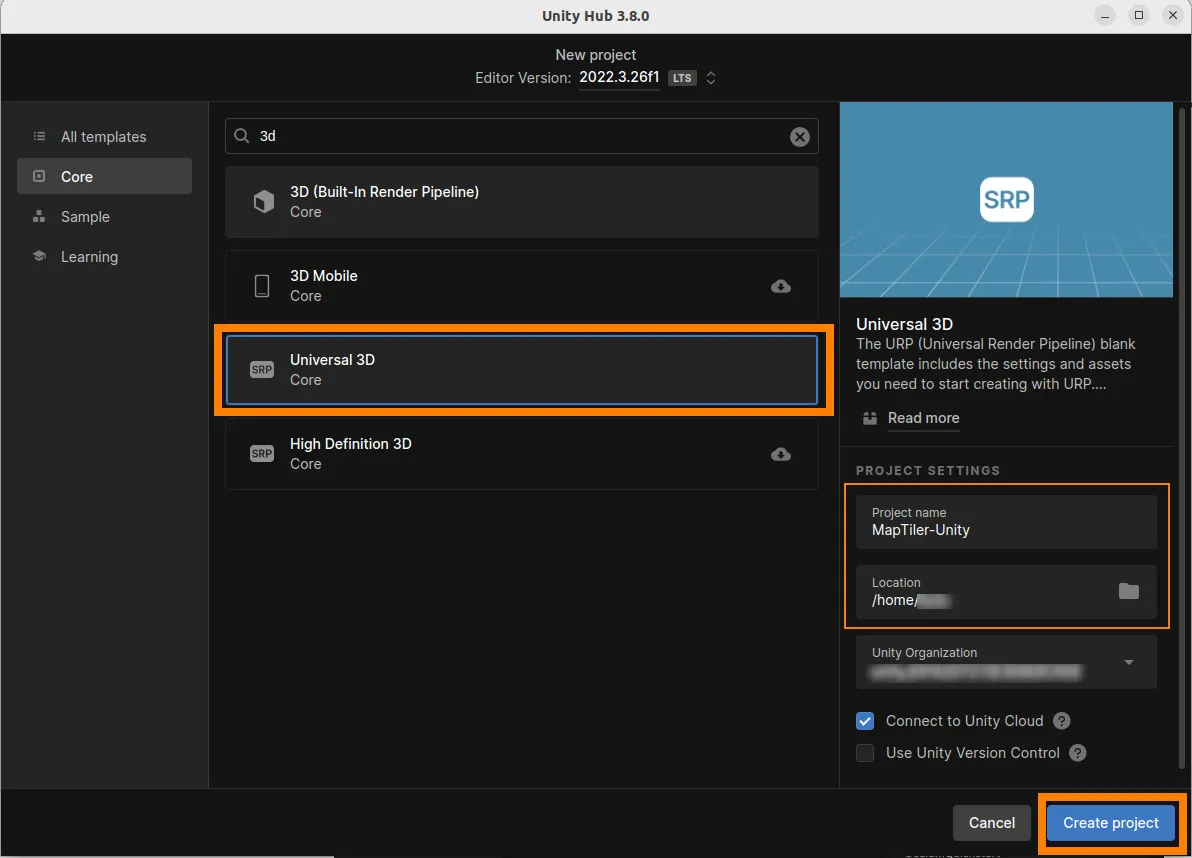Select the 3D Mobile template row

pyautogui.click(x=522, y=286)
